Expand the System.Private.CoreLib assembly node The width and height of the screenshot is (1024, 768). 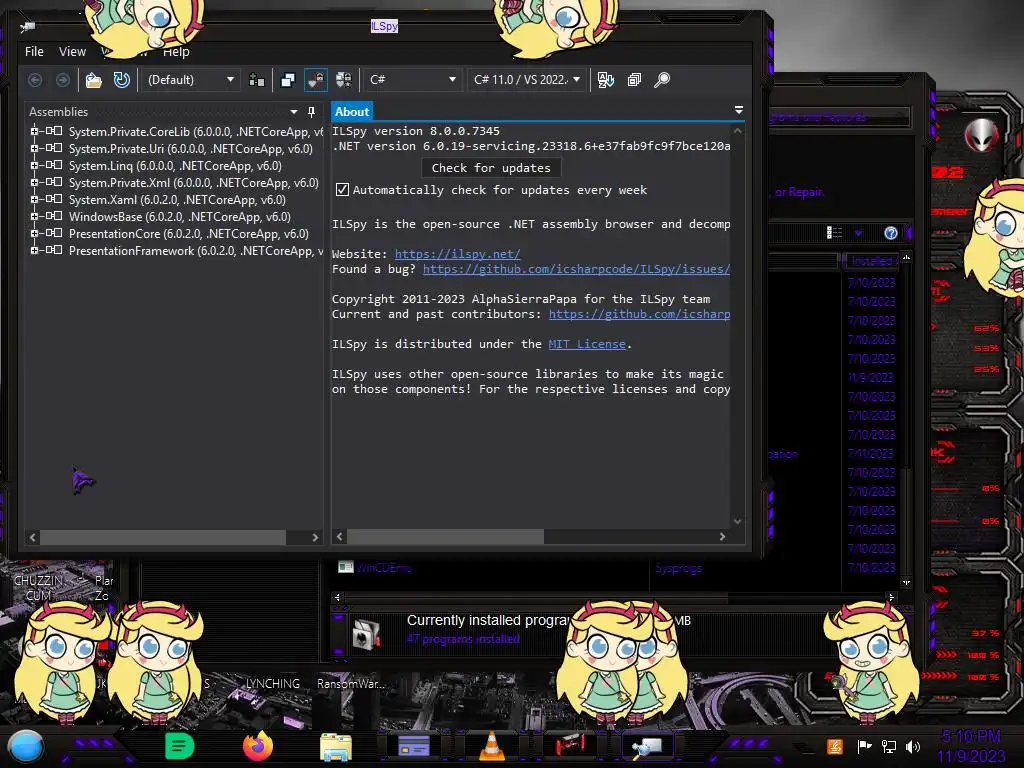(x=34, y=131)
